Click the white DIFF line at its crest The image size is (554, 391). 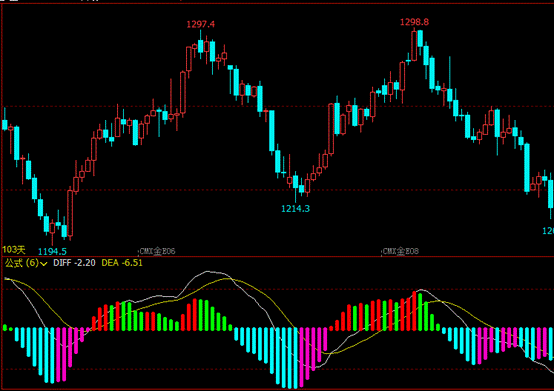[208, 271]
